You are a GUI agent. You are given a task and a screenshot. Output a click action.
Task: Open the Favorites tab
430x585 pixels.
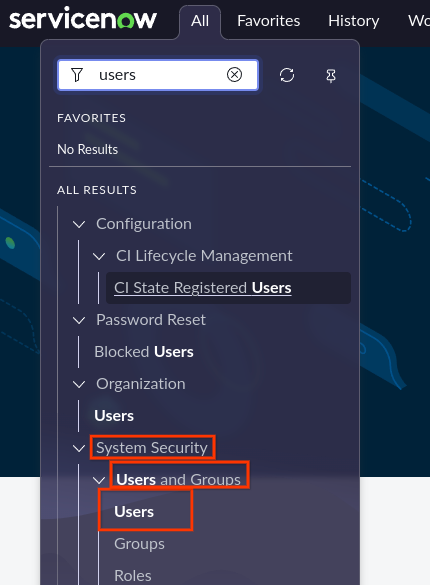click(x=269, y=21)
